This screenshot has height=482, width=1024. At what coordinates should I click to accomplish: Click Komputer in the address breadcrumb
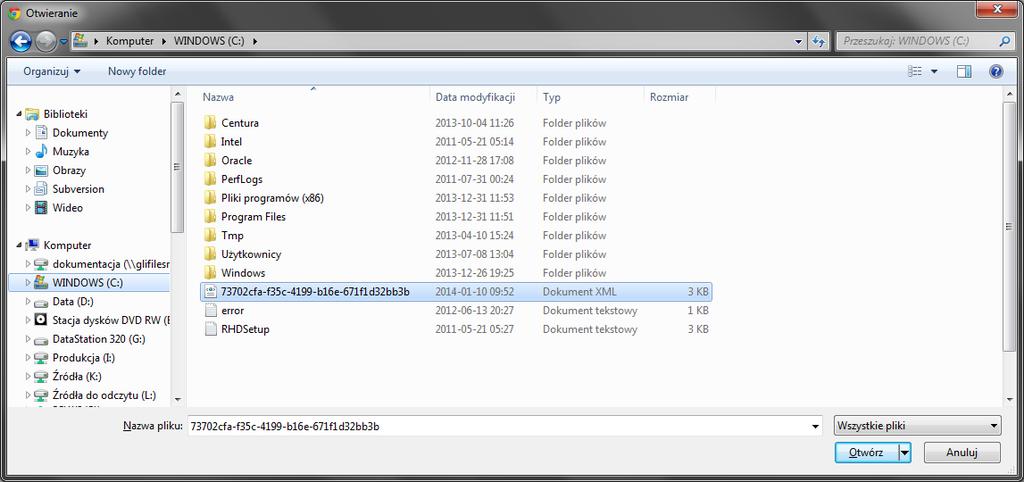pyautogui.click(x=130, y=40)
